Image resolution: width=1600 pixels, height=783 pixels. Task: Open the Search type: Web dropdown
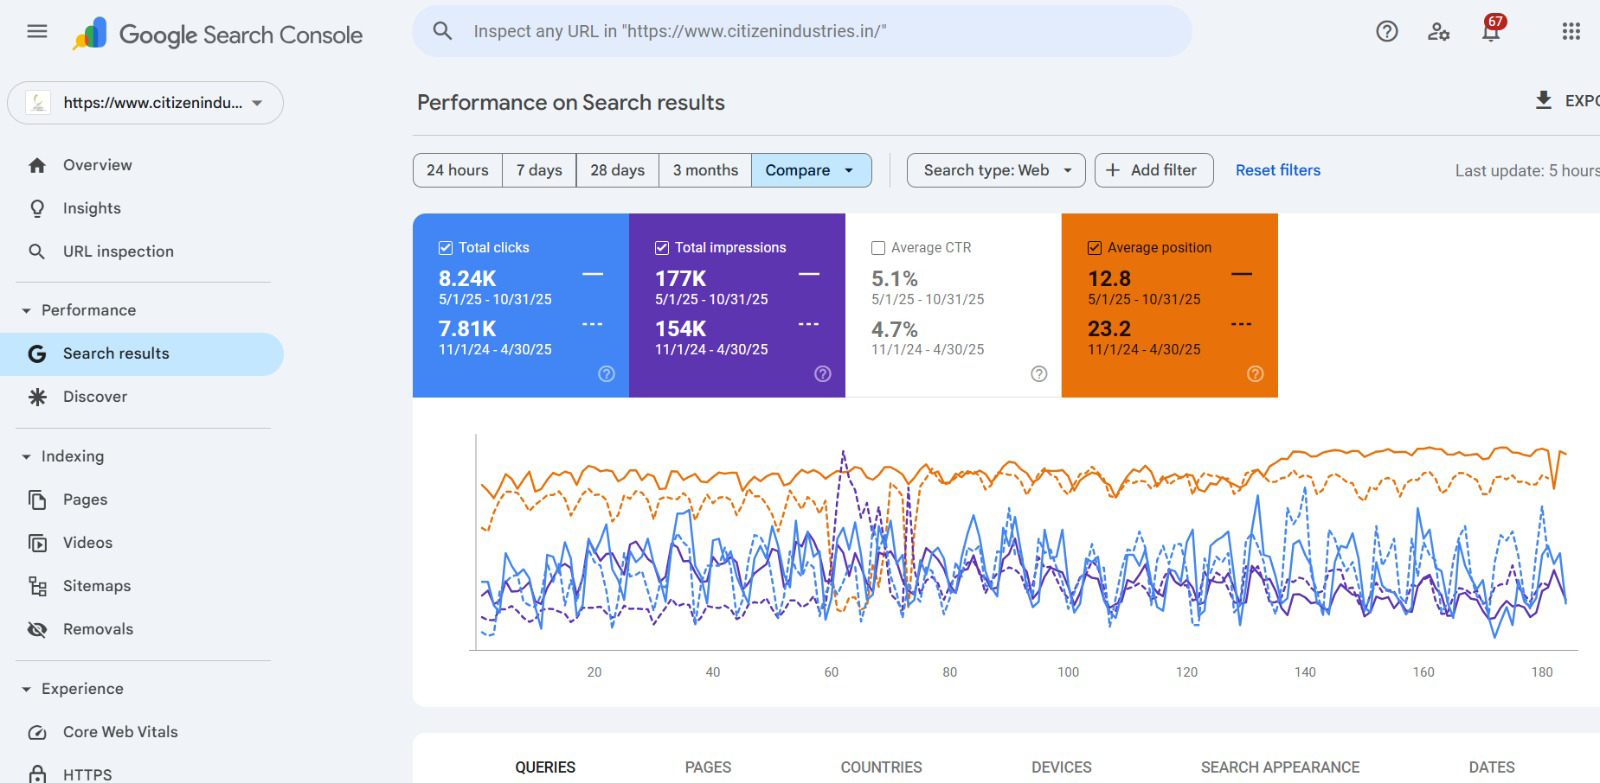(996, 170)
